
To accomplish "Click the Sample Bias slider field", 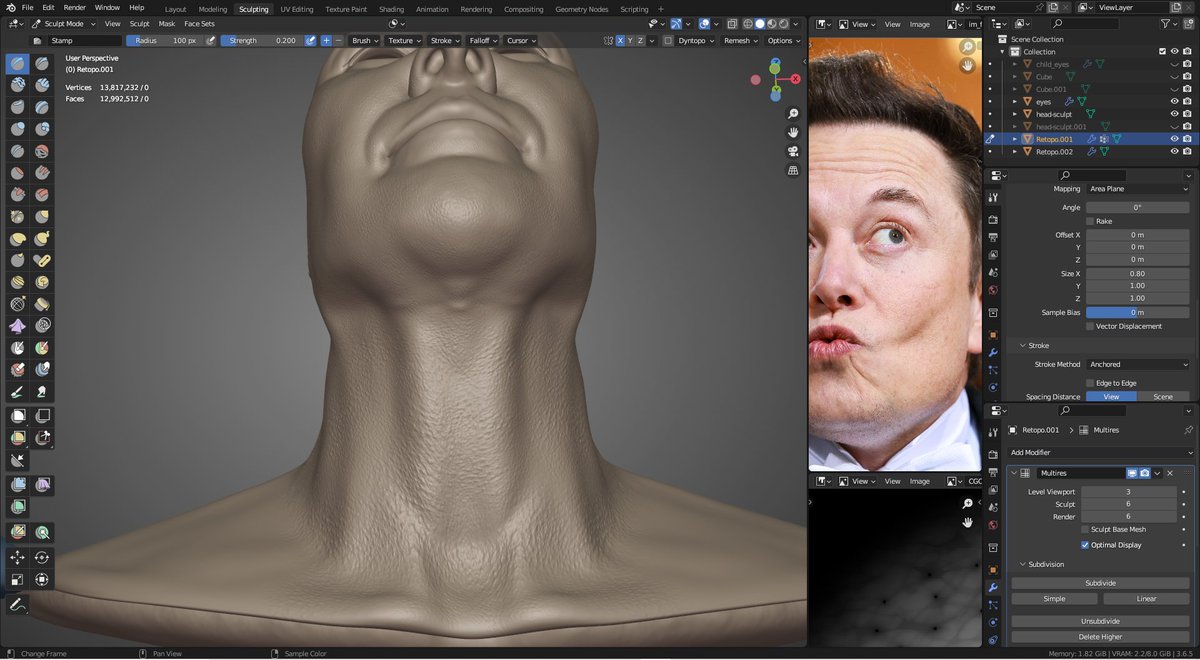I will (1138, 312).
